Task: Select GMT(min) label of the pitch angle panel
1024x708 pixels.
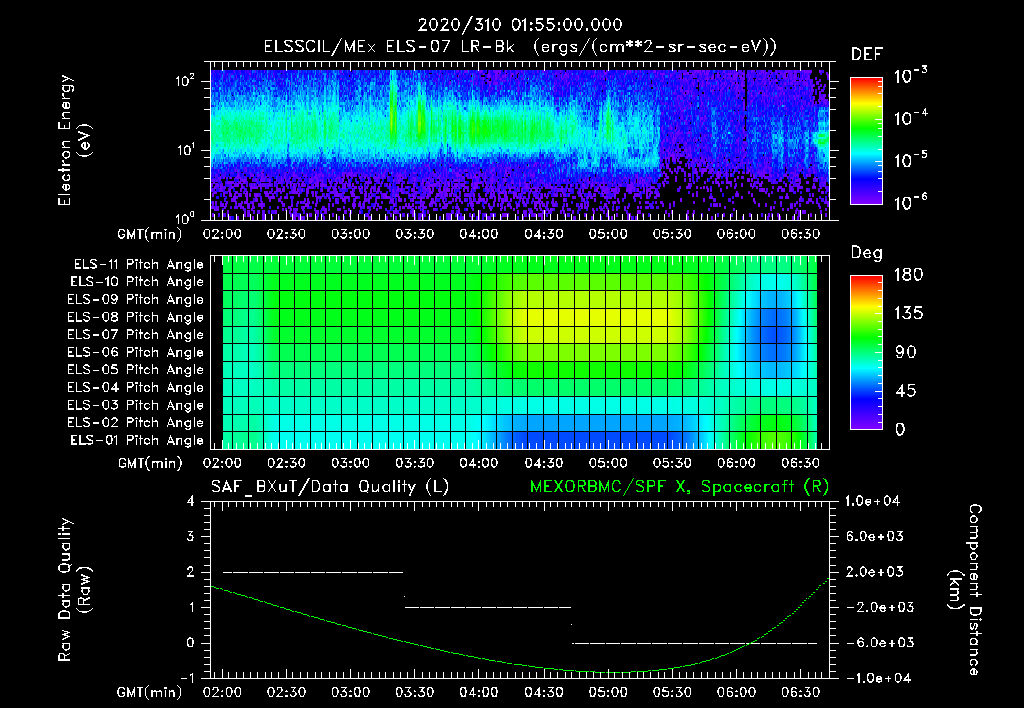Action: (150, 464)
